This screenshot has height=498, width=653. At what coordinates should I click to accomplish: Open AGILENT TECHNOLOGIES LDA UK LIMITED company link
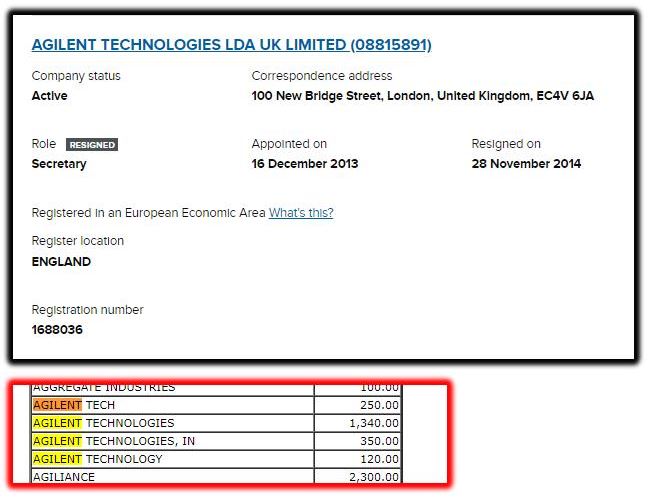(232, 45)
